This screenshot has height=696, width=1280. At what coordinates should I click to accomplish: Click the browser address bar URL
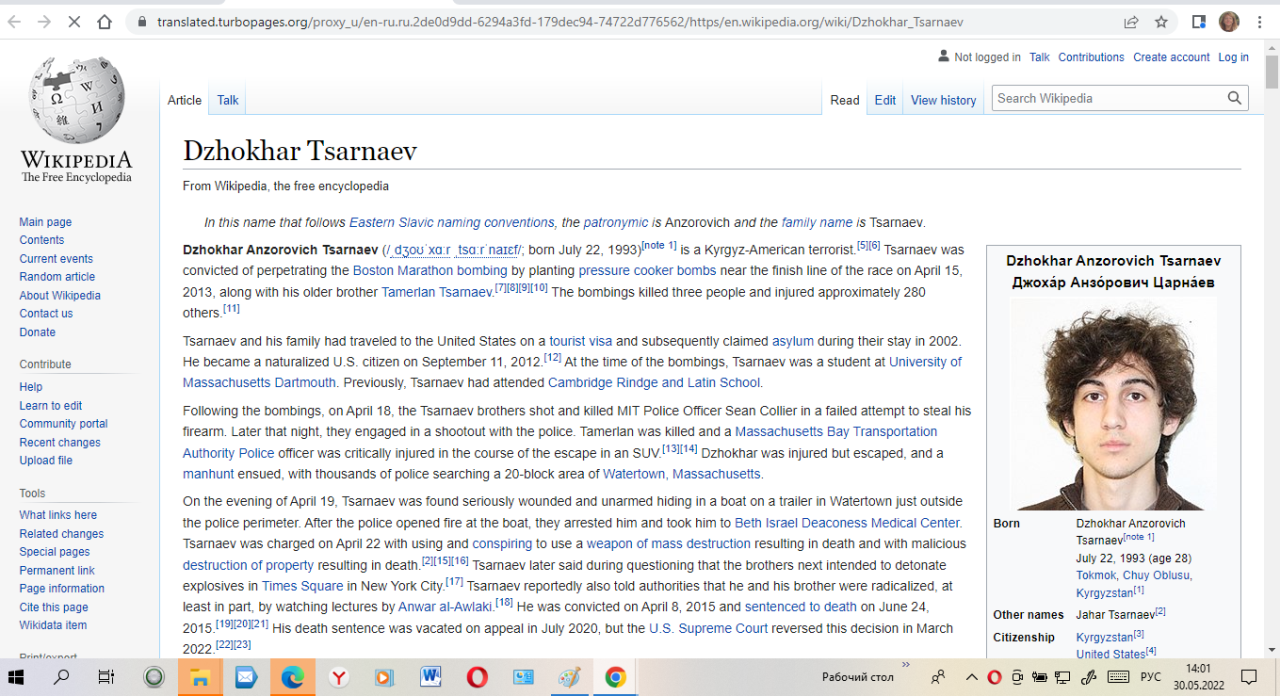click(x=560, y=22)
